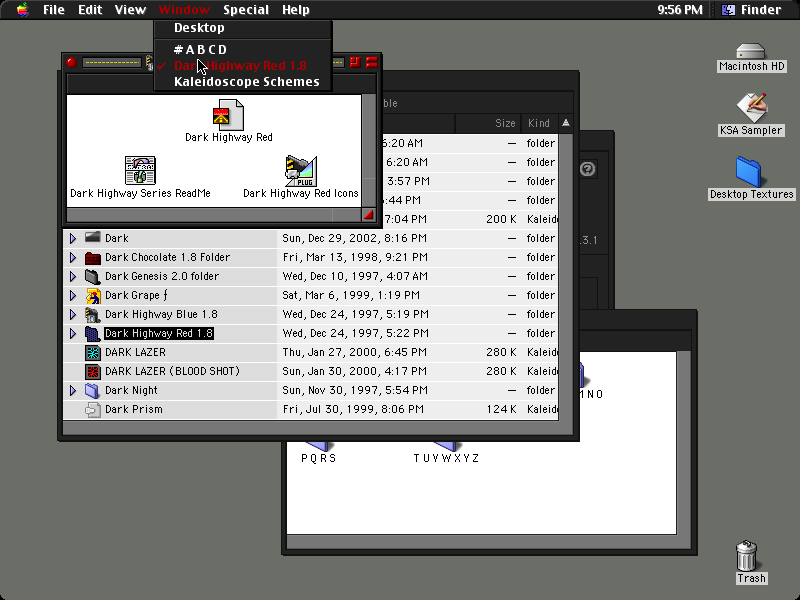Image resolution: width=800 pixels, height=600 pixels.
Task: Select the Dark Highway Red scheme file icon
Action: [228, 114]
